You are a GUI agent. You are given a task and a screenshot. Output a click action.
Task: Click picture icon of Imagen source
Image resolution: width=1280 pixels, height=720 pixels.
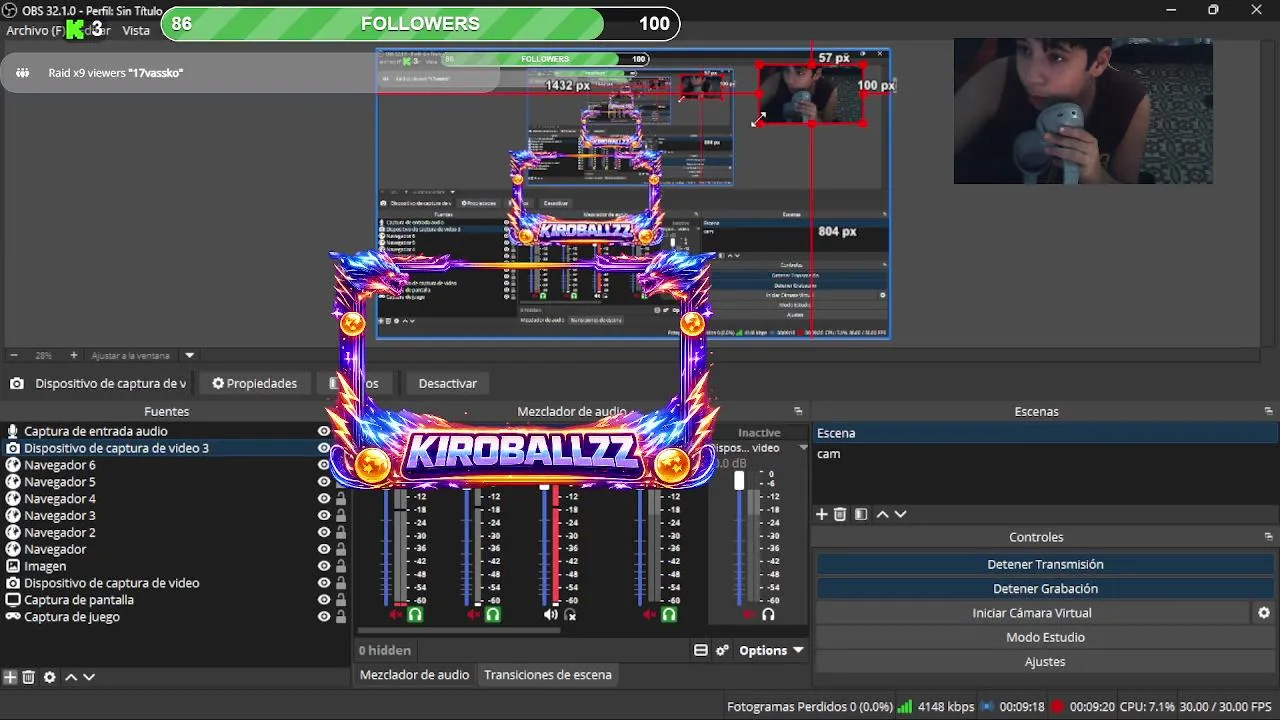point(13,566)
